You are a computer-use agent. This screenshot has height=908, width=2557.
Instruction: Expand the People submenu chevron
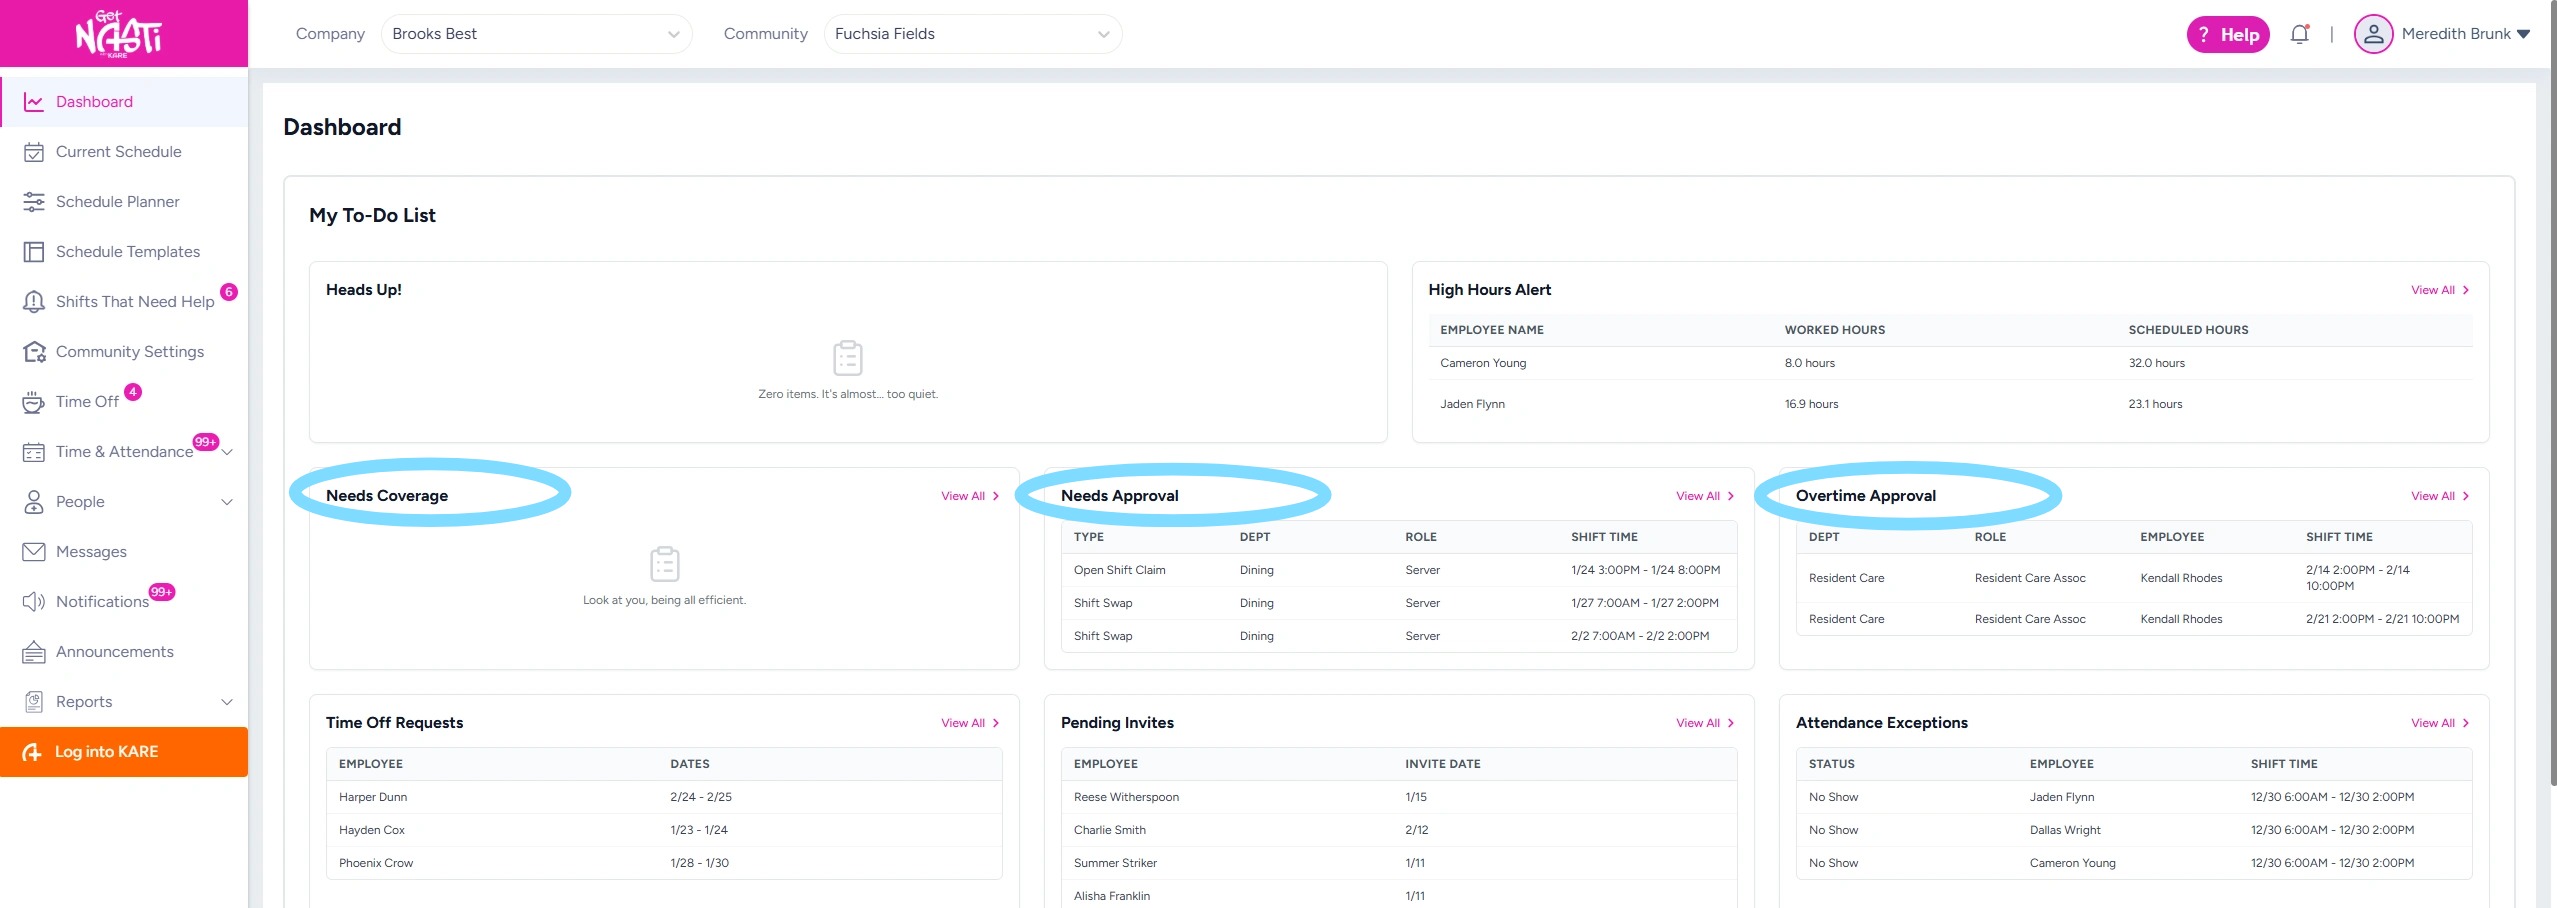pyautogui.click(x=227, y=502)
